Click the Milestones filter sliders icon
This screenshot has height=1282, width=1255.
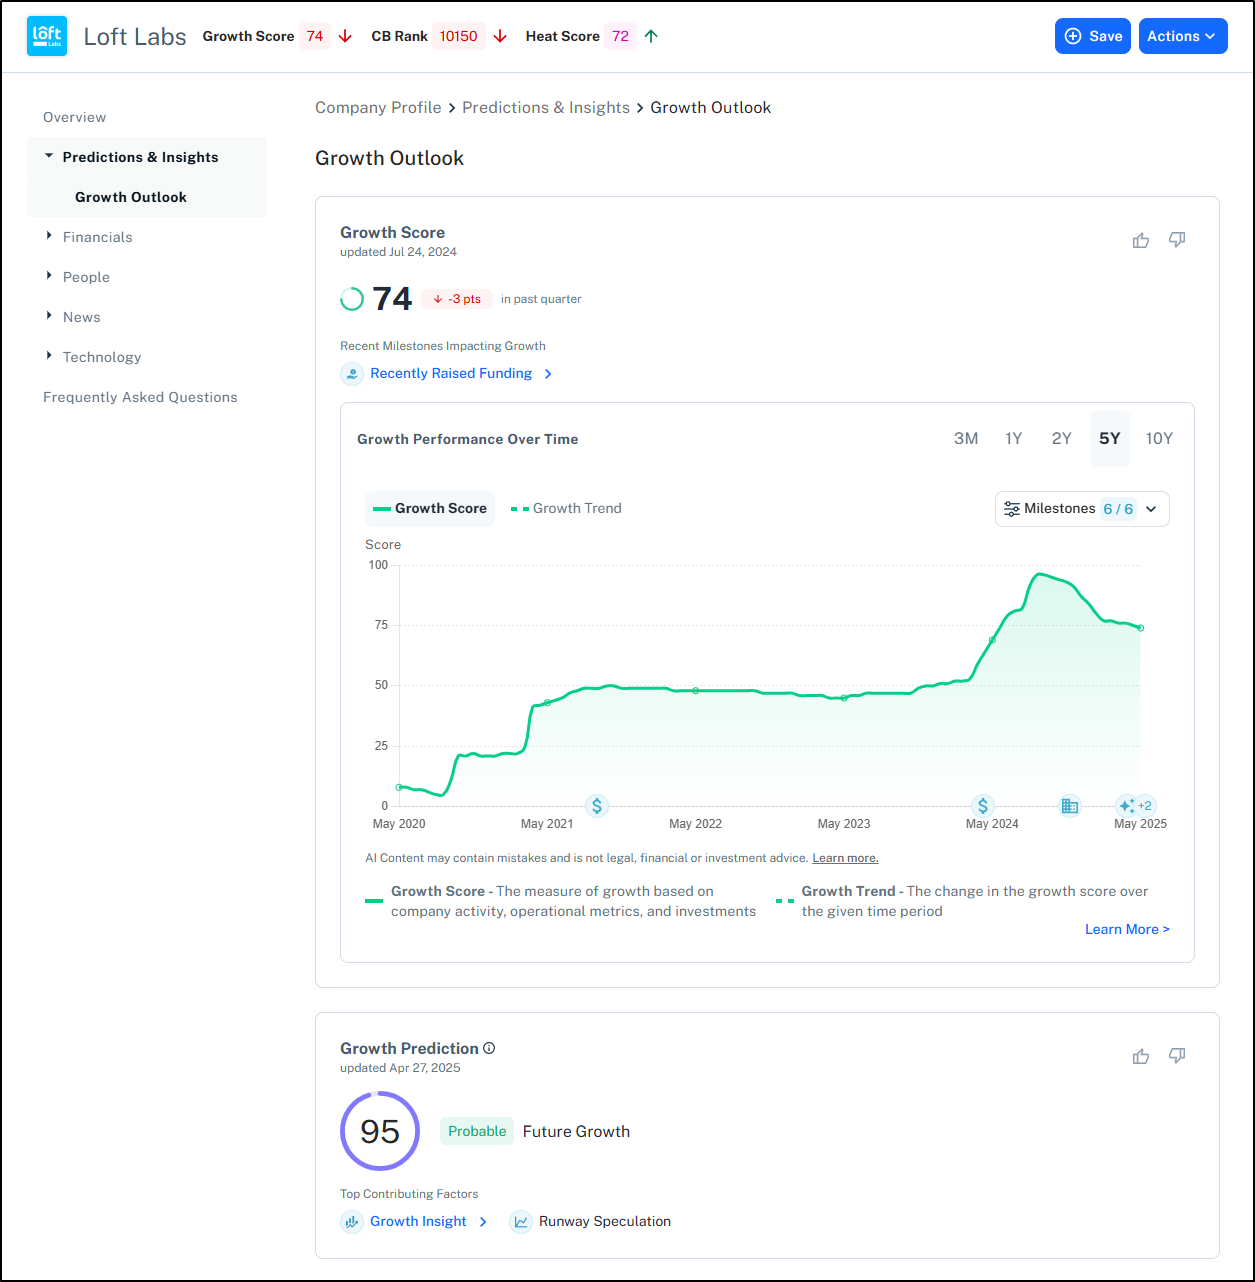click(x=1012, y=509)
